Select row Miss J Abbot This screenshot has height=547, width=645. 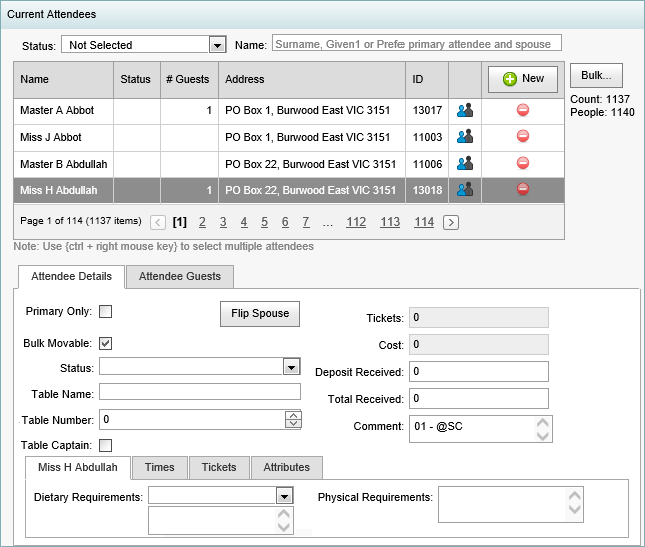(x=289, y=138)
